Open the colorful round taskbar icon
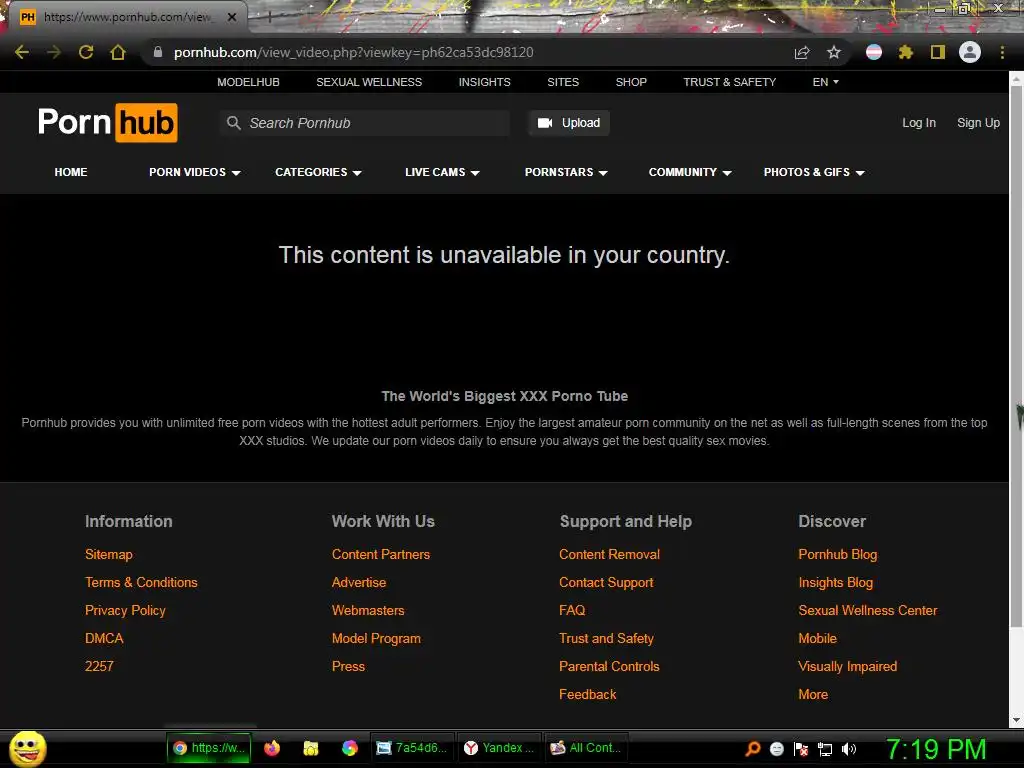1024x768 pixels. point(350,748)
